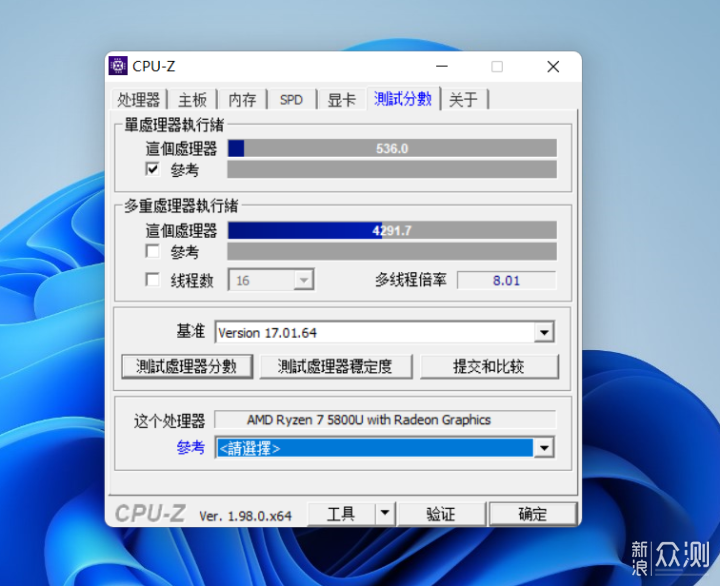
Task: Expand the thread count dropdown showing 16
Action: (x=303, y=280)
